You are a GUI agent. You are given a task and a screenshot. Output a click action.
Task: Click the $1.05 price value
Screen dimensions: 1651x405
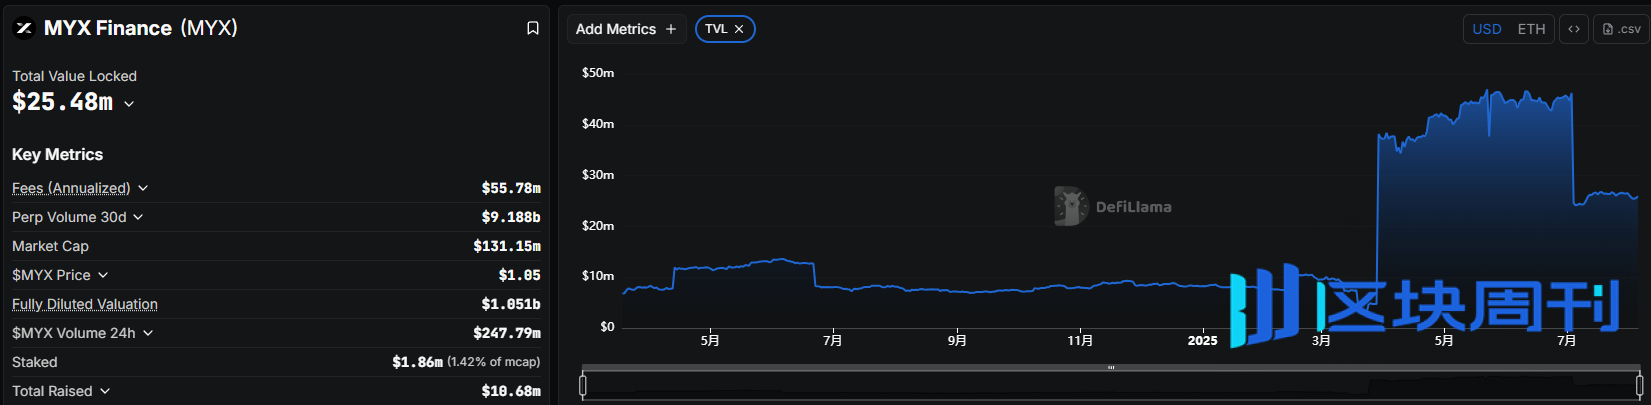pyautogui.click(x=520, y=275)
